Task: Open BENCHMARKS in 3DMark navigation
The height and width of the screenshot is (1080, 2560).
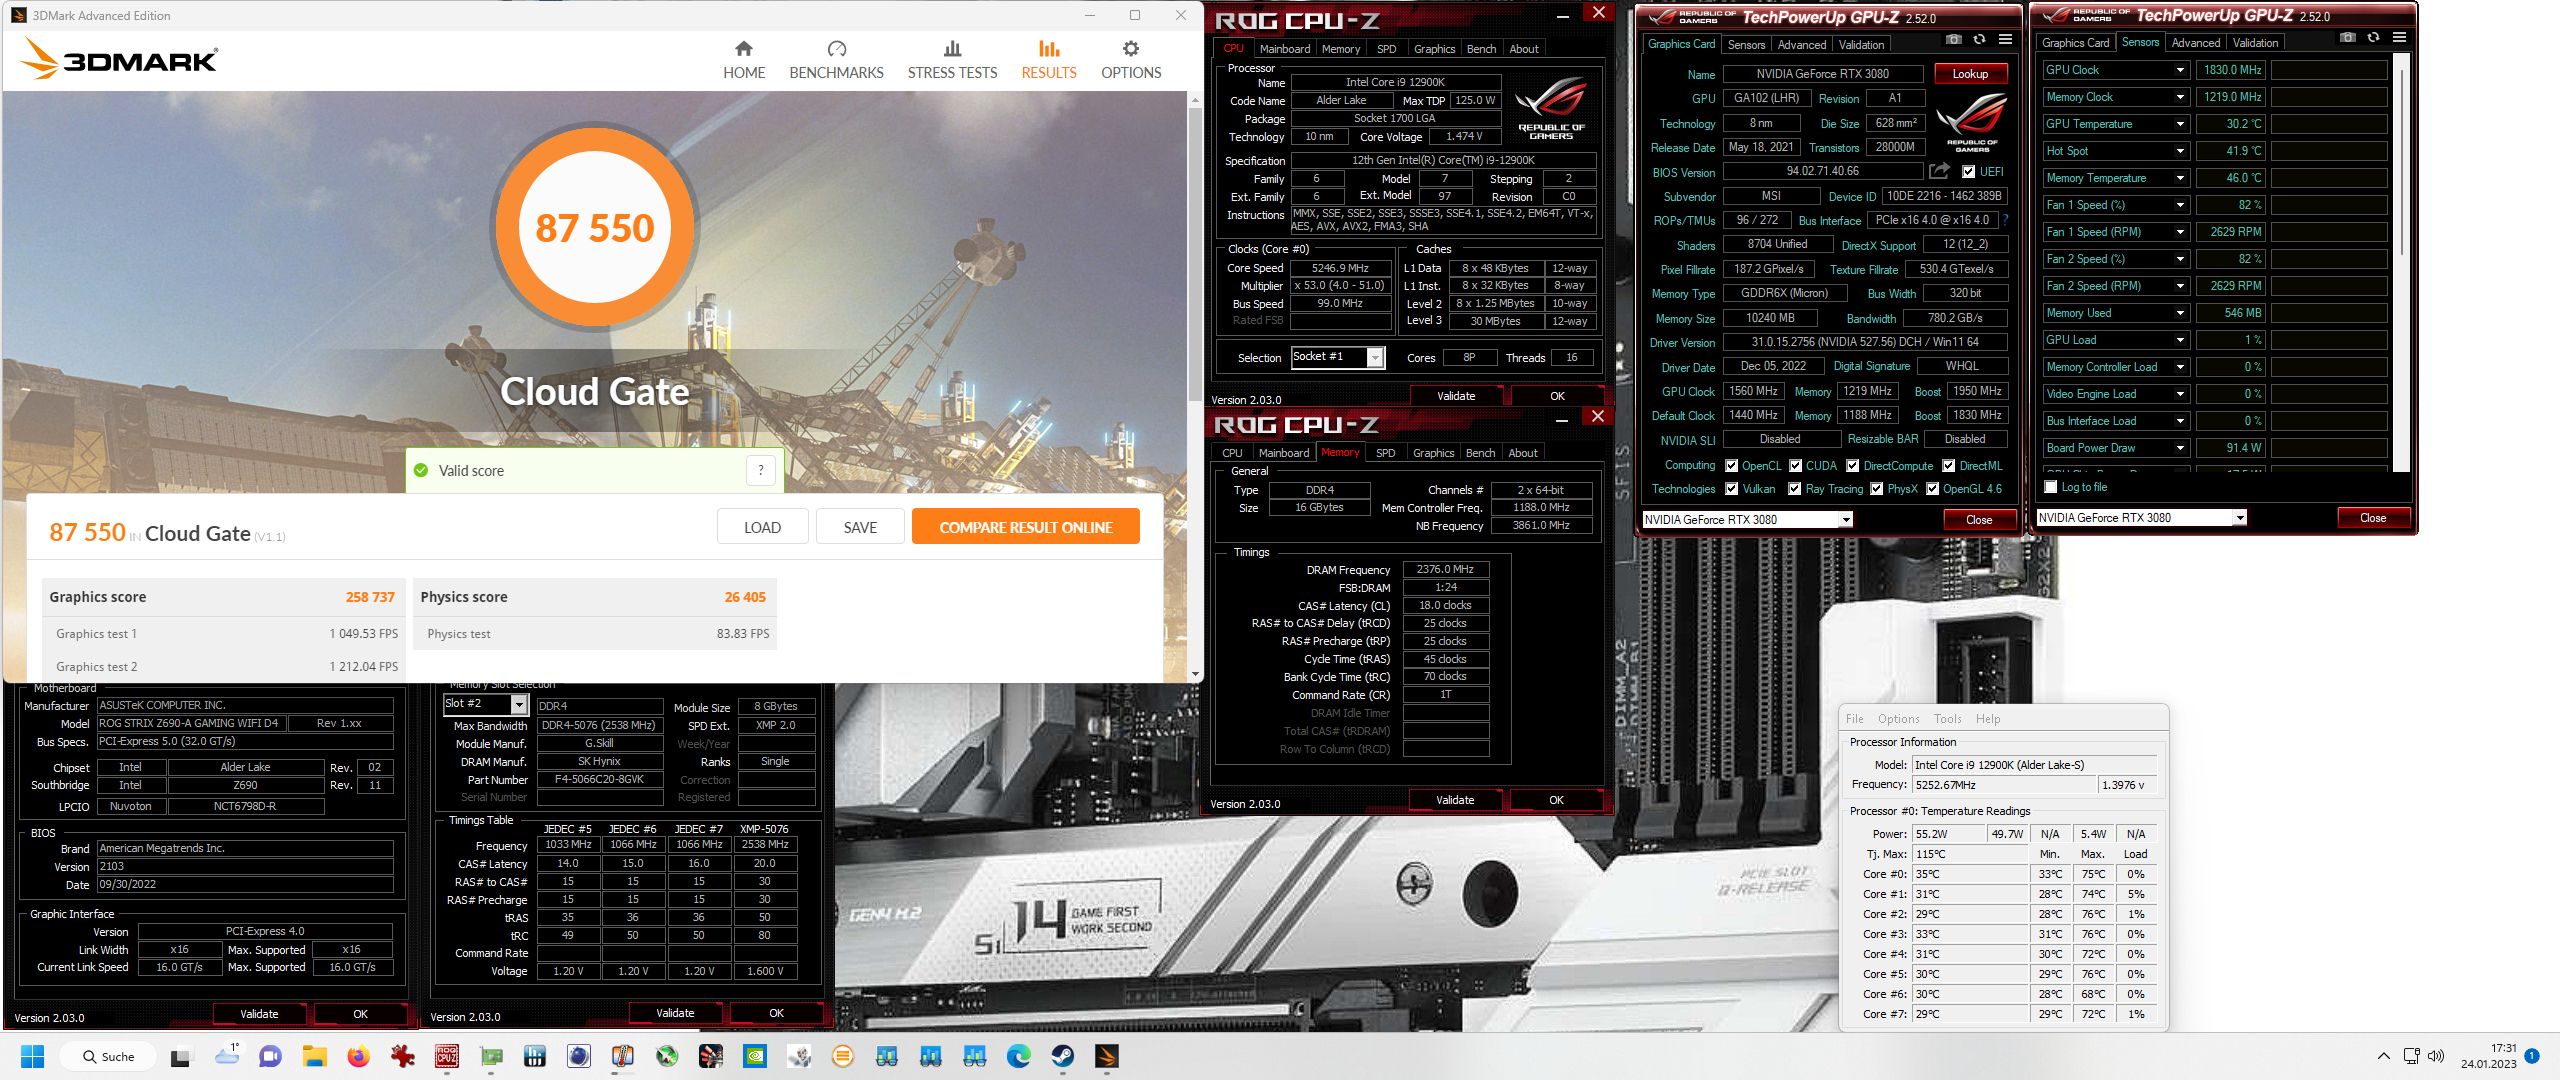Action: coord(836,60)
